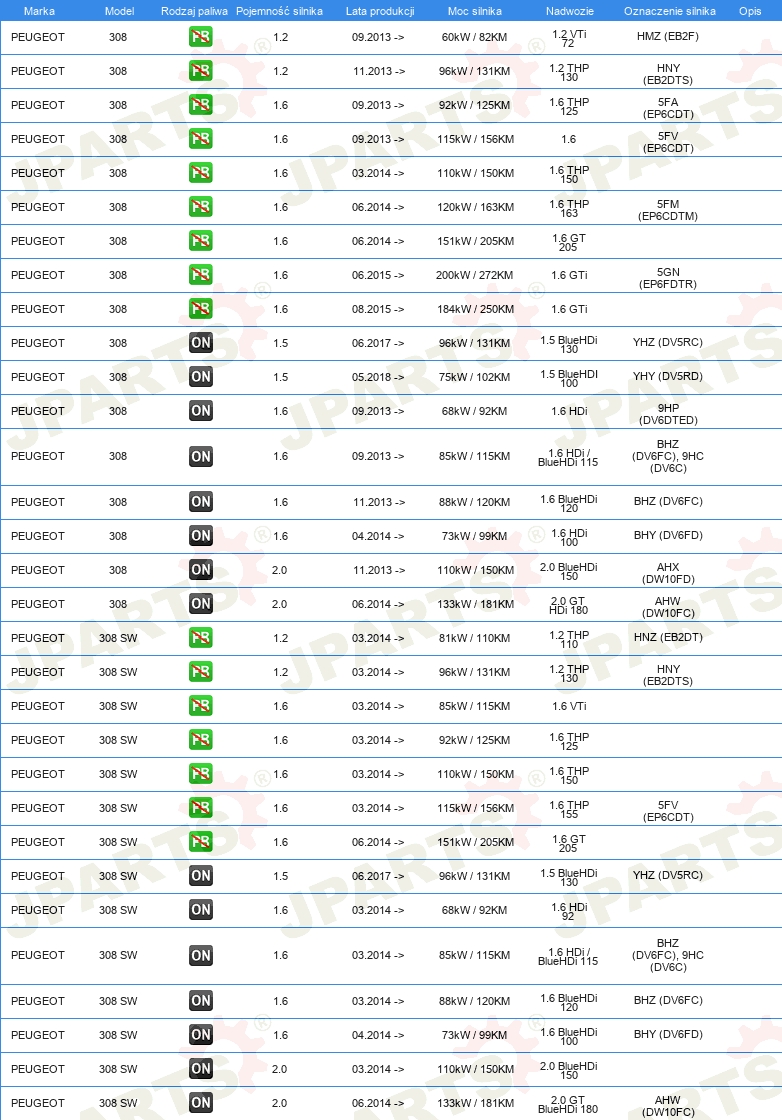Select the 75kW / 102KM power cell

click(x=474, y=377)
